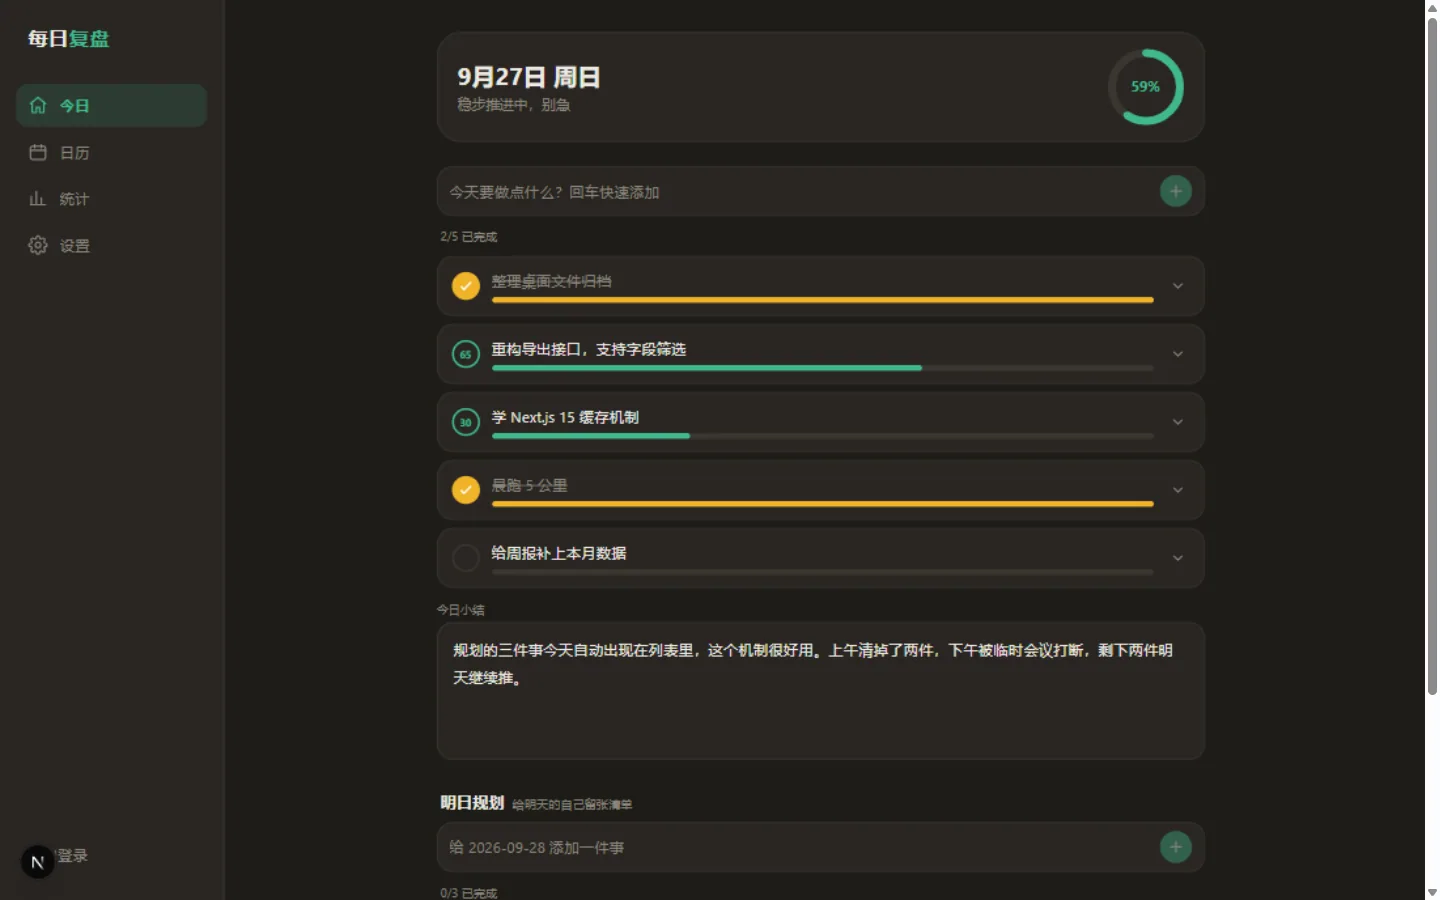Click the 每日复盘 app logo
Screen dimensions: 1440x900
68,39
